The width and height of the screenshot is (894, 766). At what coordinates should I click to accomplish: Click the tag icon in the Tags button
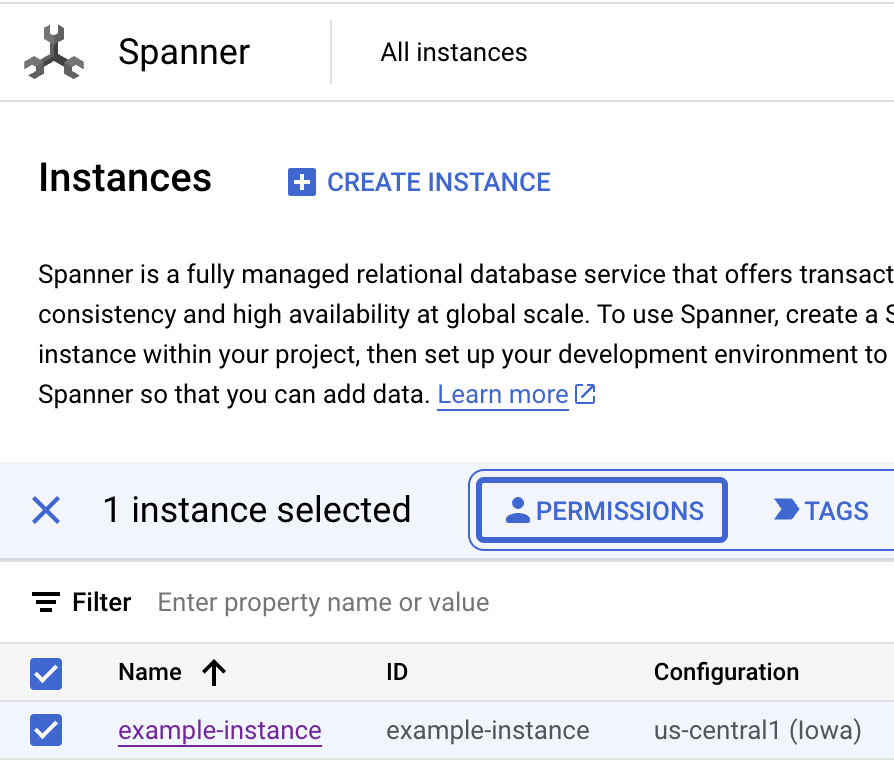pos(784,510)
